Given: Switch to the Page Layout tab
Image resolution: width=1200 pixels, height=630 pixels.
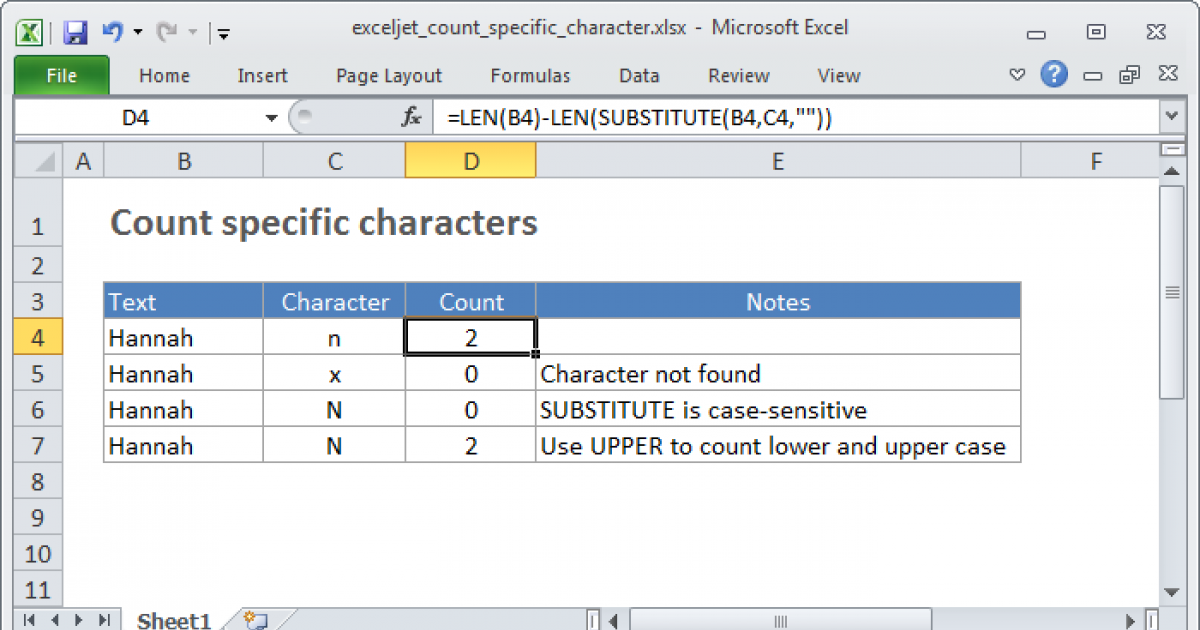Looking at the screenshot, I should [x=388, y=76].
